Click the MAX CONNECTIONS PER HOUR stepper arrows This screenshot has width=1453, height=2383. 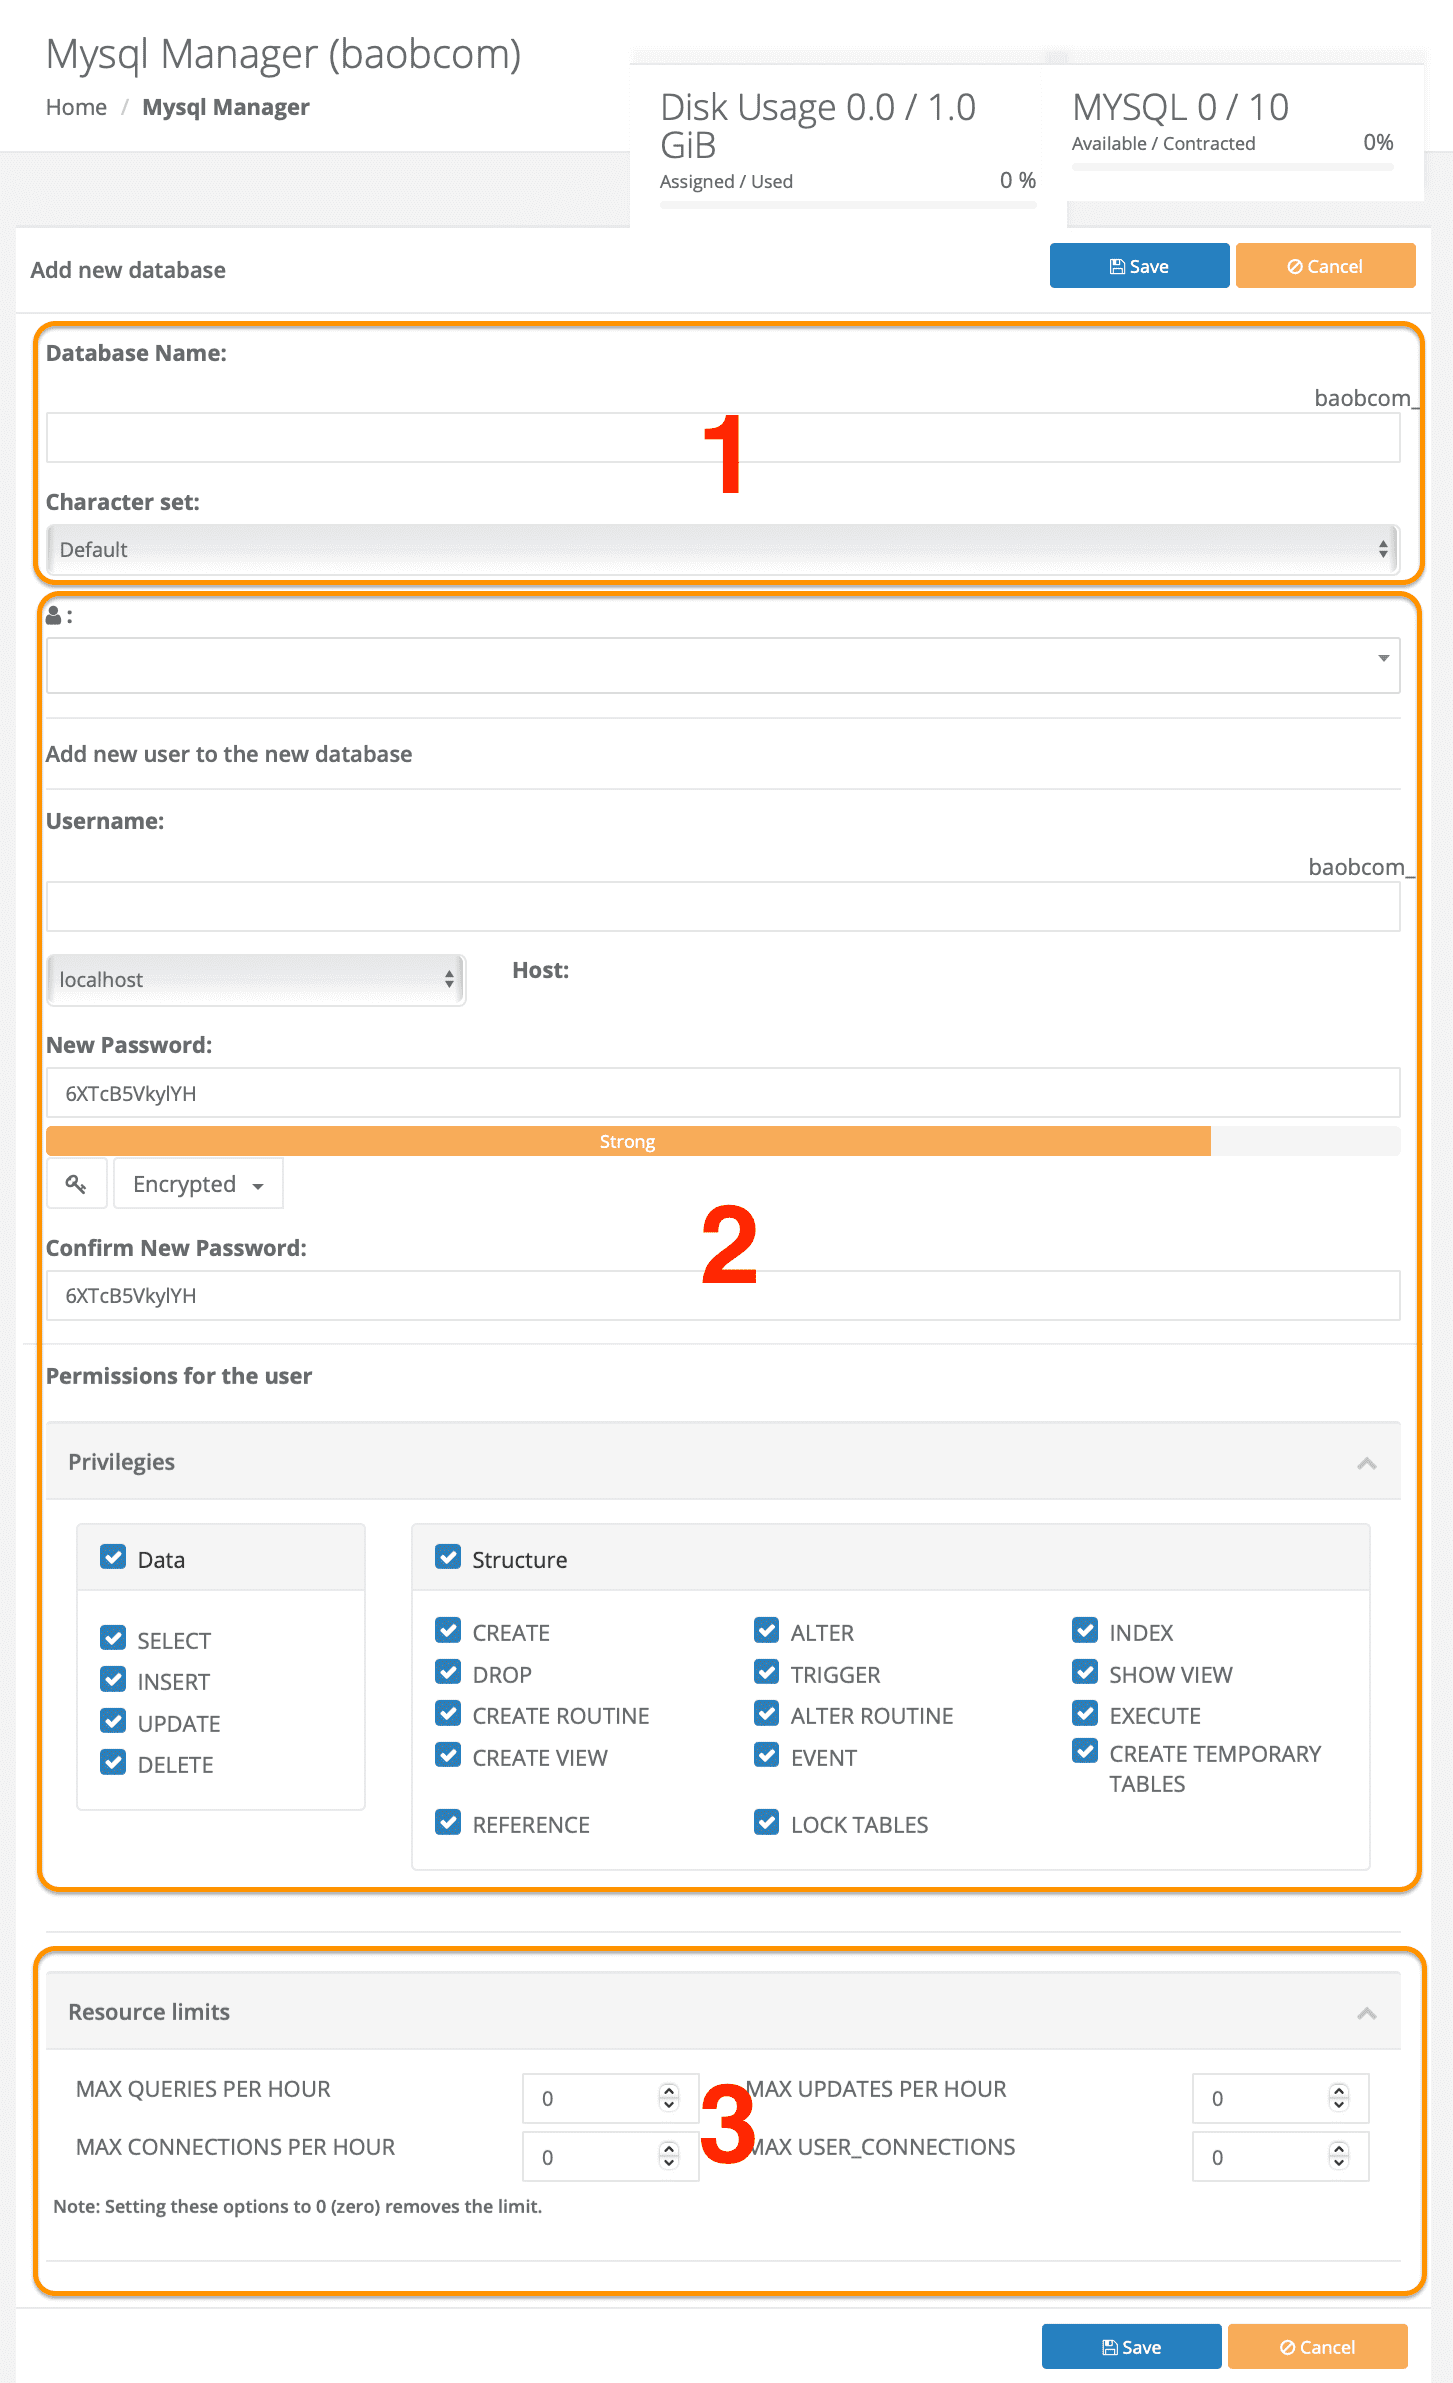pos(669,2157)
